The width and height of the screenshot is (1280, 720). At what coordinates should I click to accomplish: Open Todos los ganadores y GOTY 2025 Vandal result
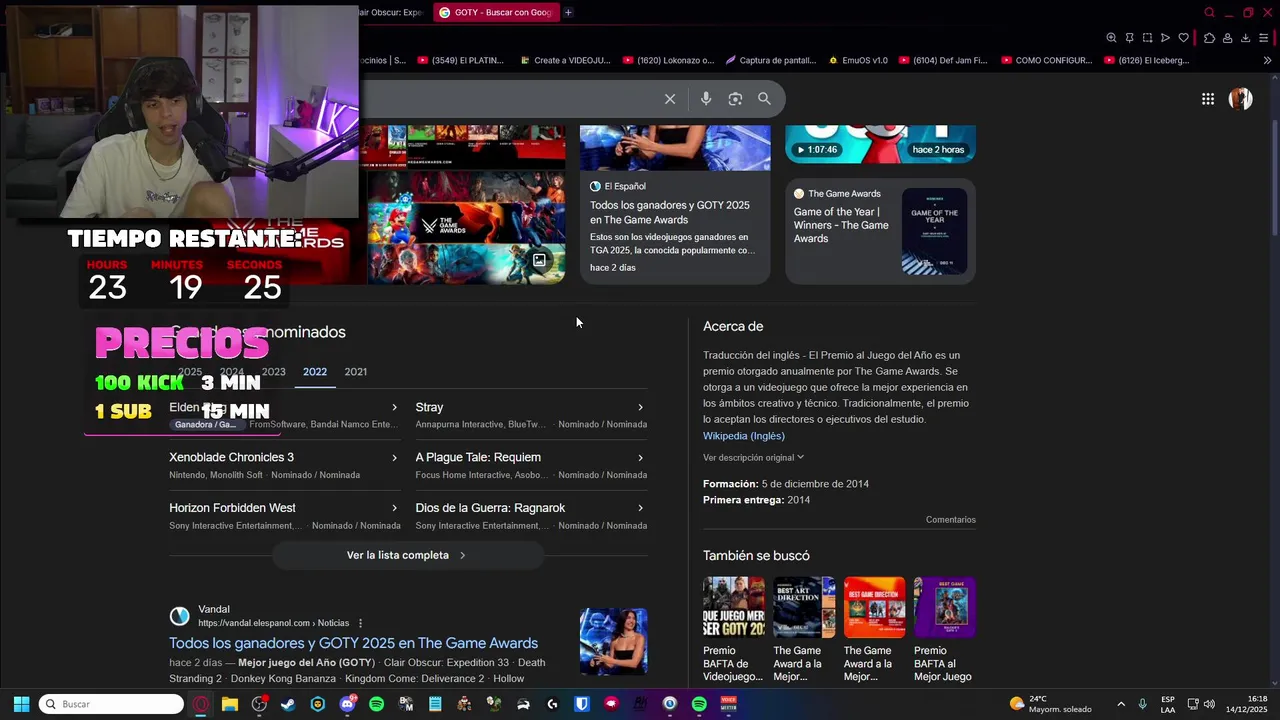[x=353, y=643]
